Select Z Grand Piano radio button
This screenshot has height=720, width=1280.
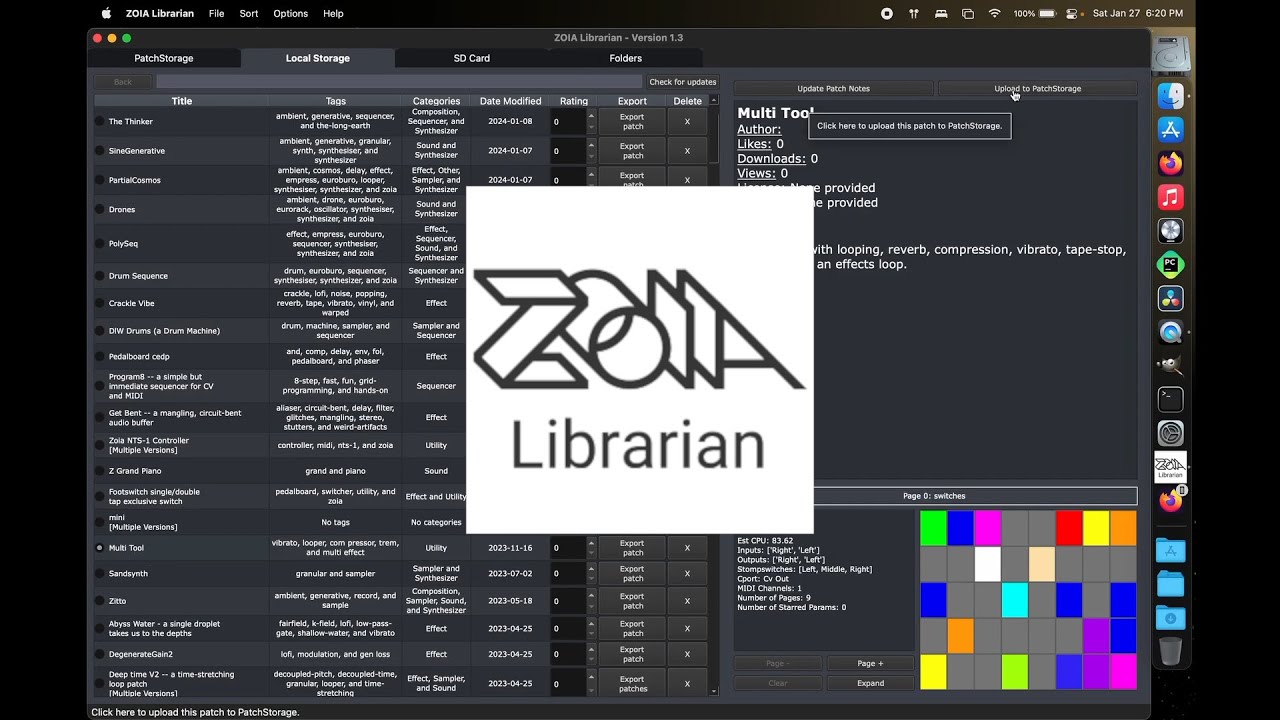point(99,471)
